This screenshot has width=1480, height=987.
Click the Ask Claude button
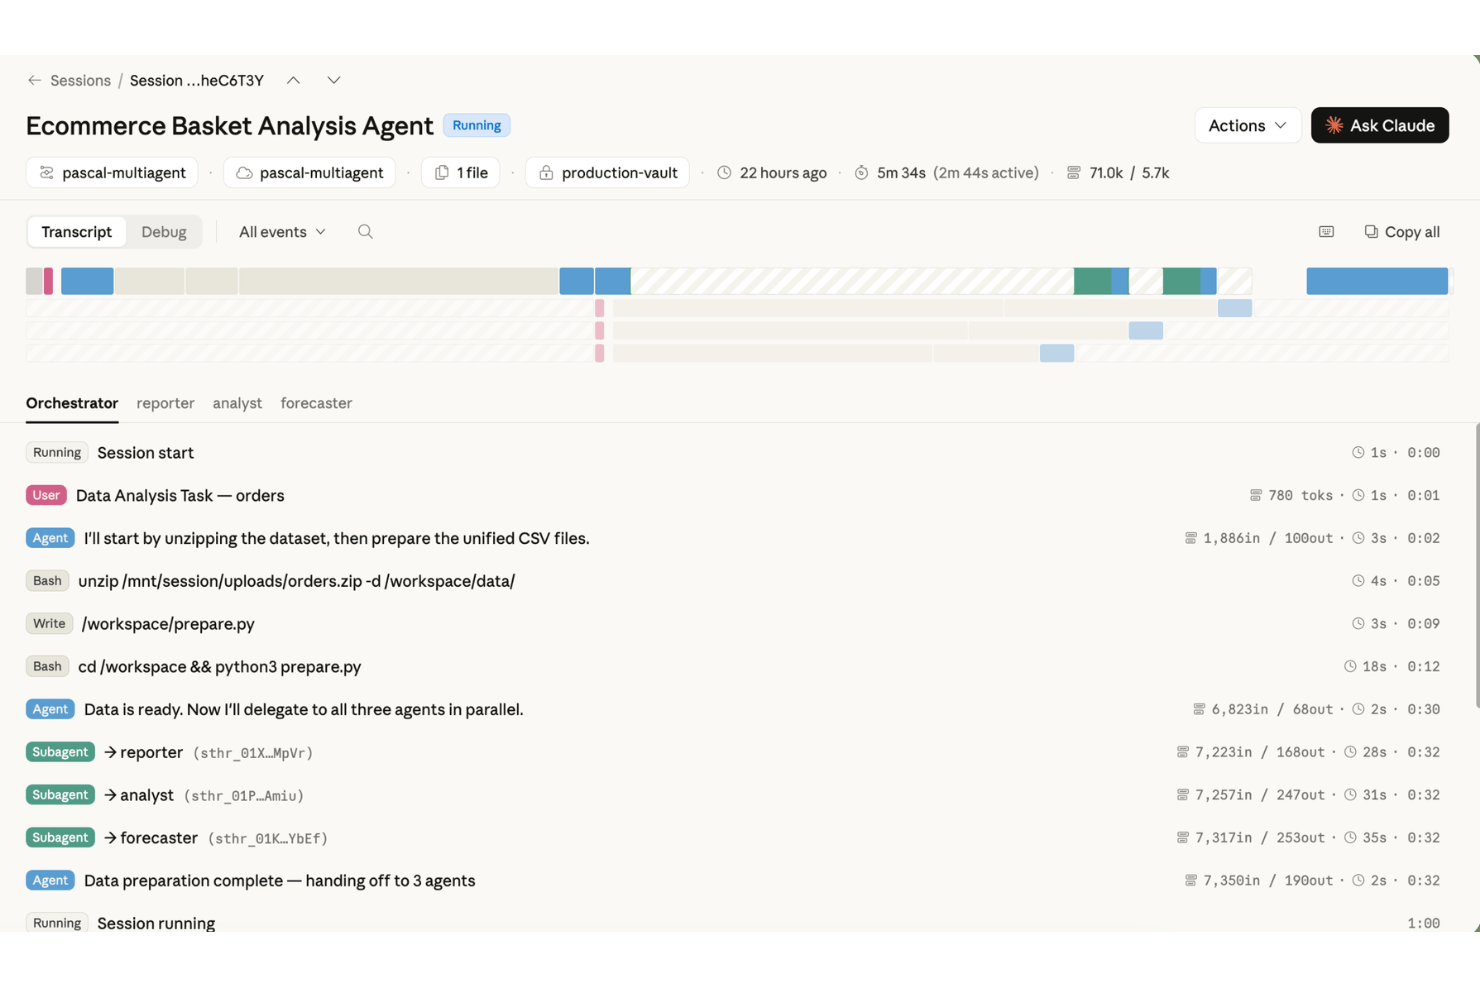pyautogui.click(x=1379, y=125)
